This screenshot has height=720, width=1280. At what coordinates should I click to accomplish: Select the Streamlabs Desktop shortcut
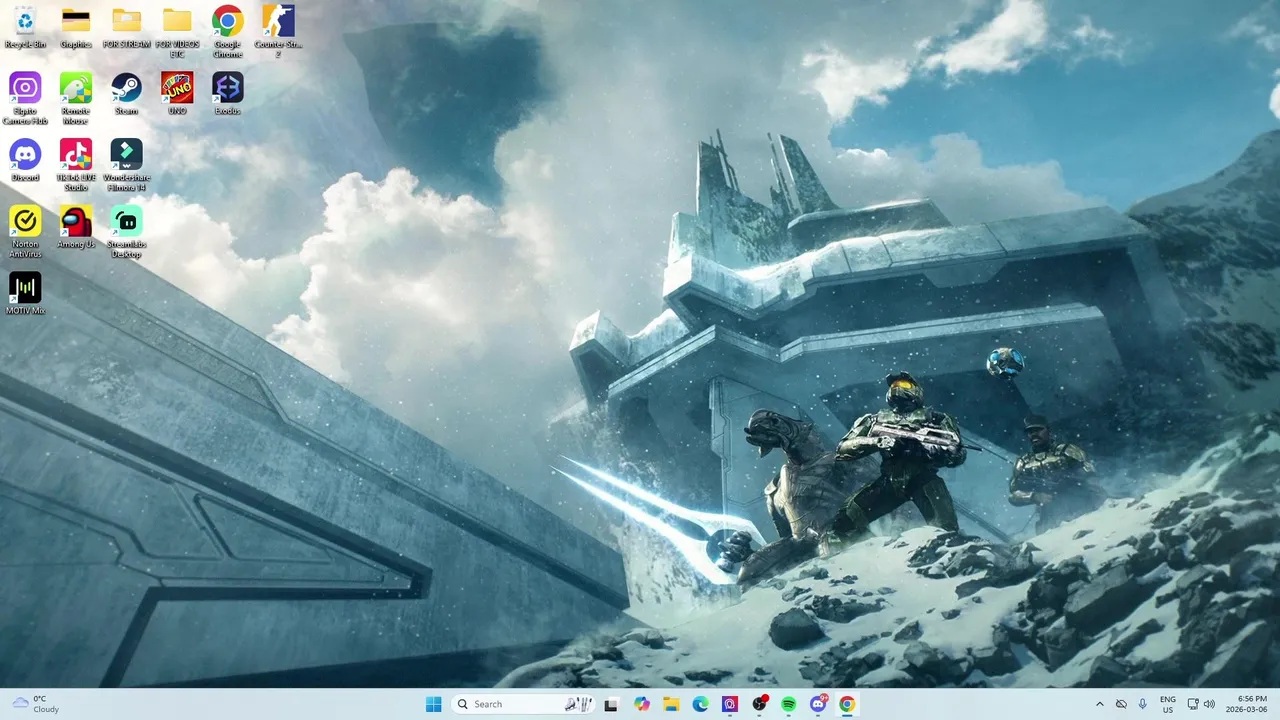click(126, 231)
